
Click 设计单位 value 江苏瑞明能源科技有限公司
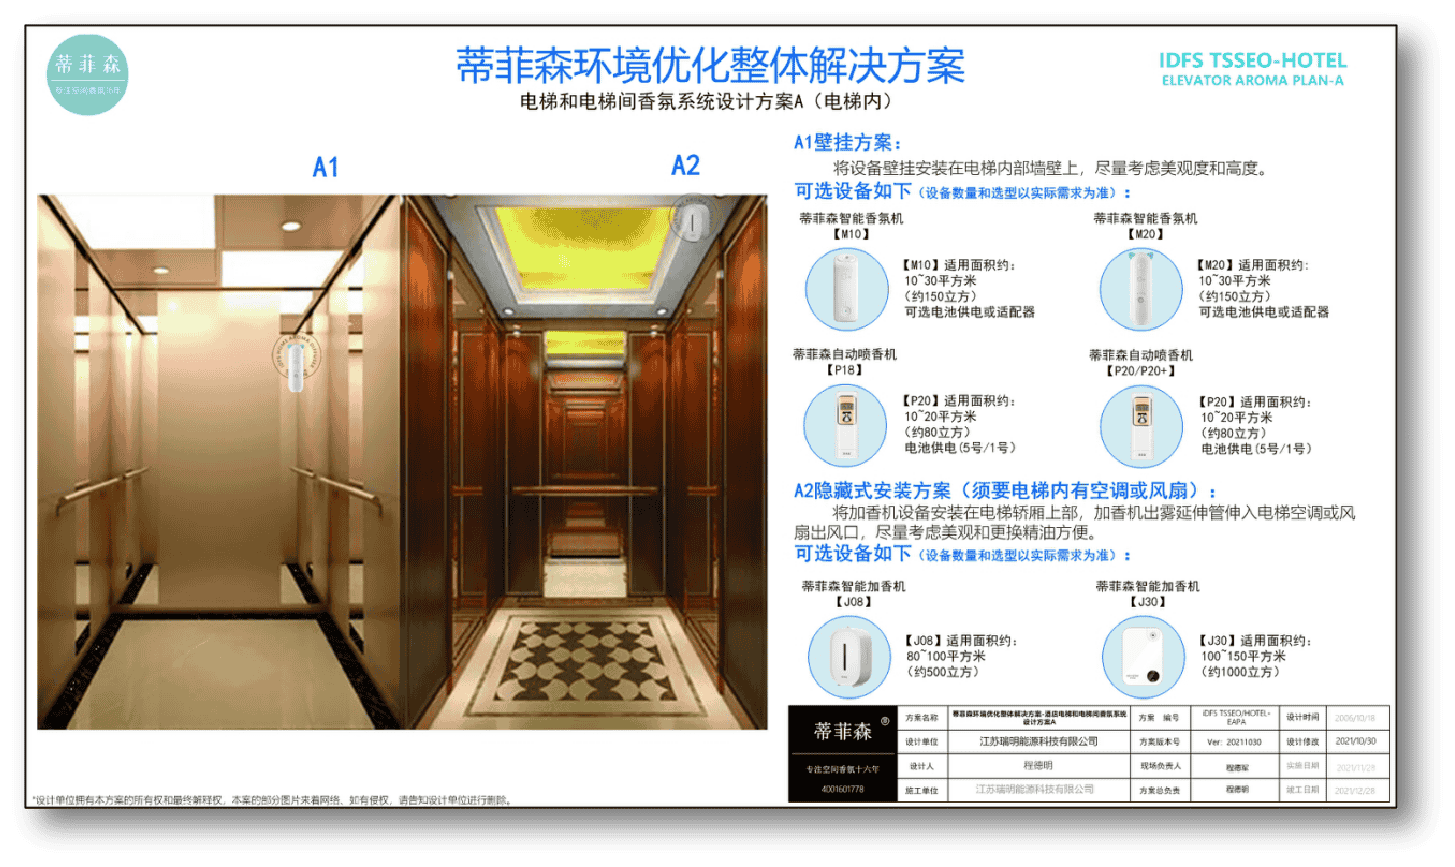[x=1038, y=742]
